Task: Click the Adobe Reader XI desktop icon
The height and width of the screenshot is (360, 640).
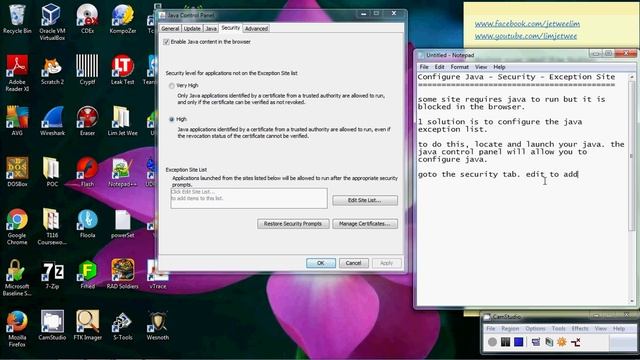Action: [x=17, y=73]
